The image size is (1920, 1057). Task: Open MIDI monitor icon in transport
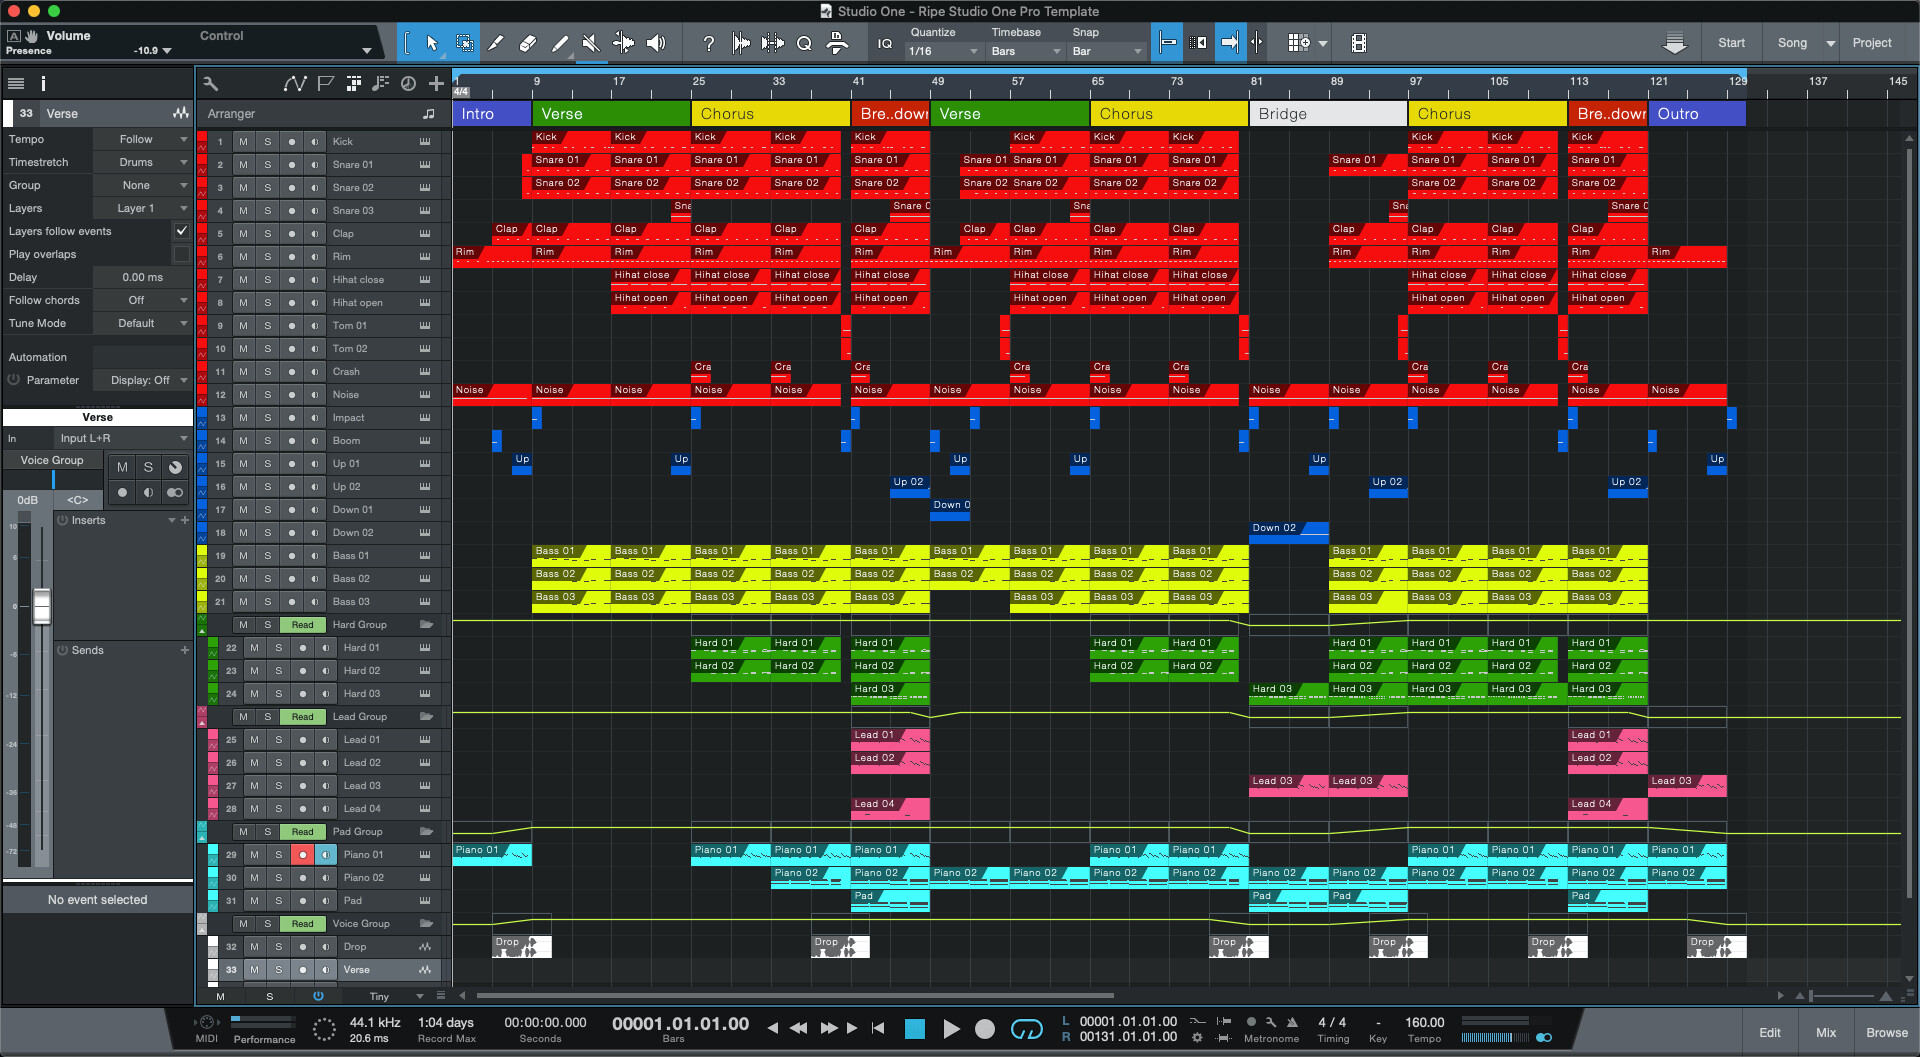(207, 1022)
